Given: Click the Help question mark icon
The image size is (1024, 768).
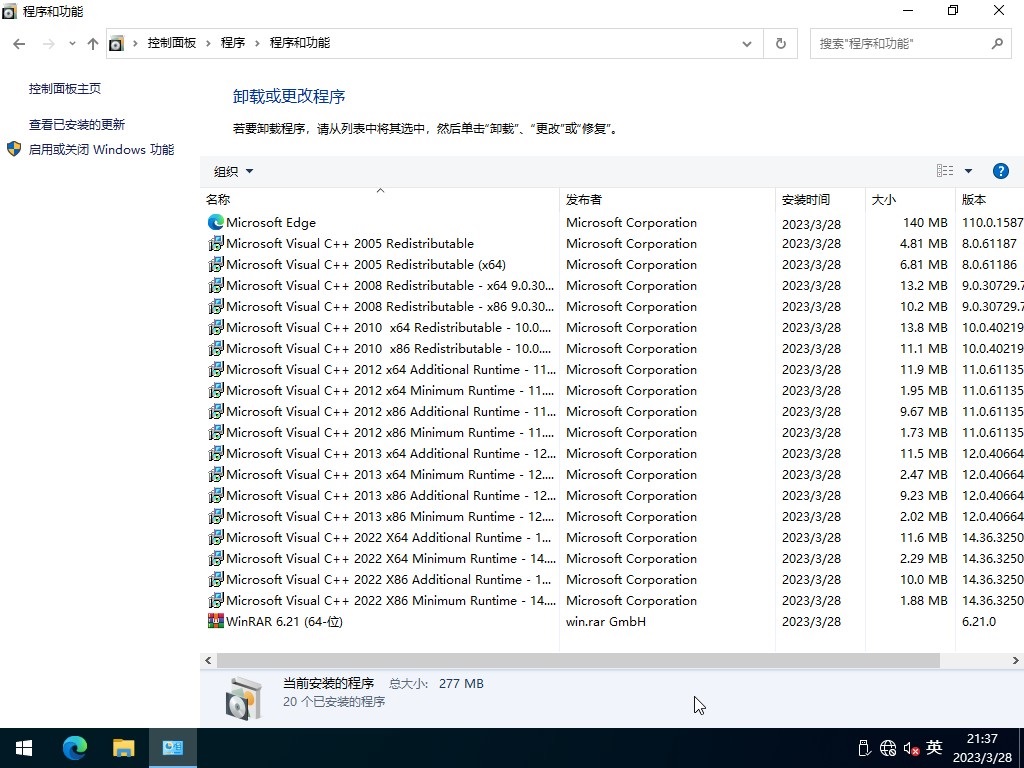Looking at the screenshot, I should (1001, 170).
